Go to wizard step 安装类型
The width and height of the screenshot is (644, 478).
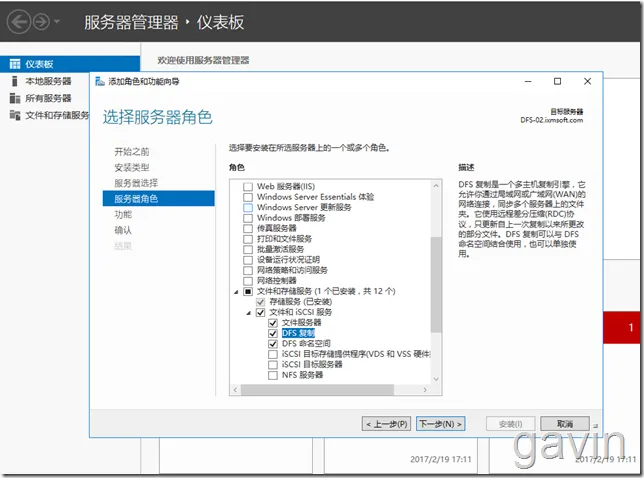pyautogui.click(x=132, y=167)
